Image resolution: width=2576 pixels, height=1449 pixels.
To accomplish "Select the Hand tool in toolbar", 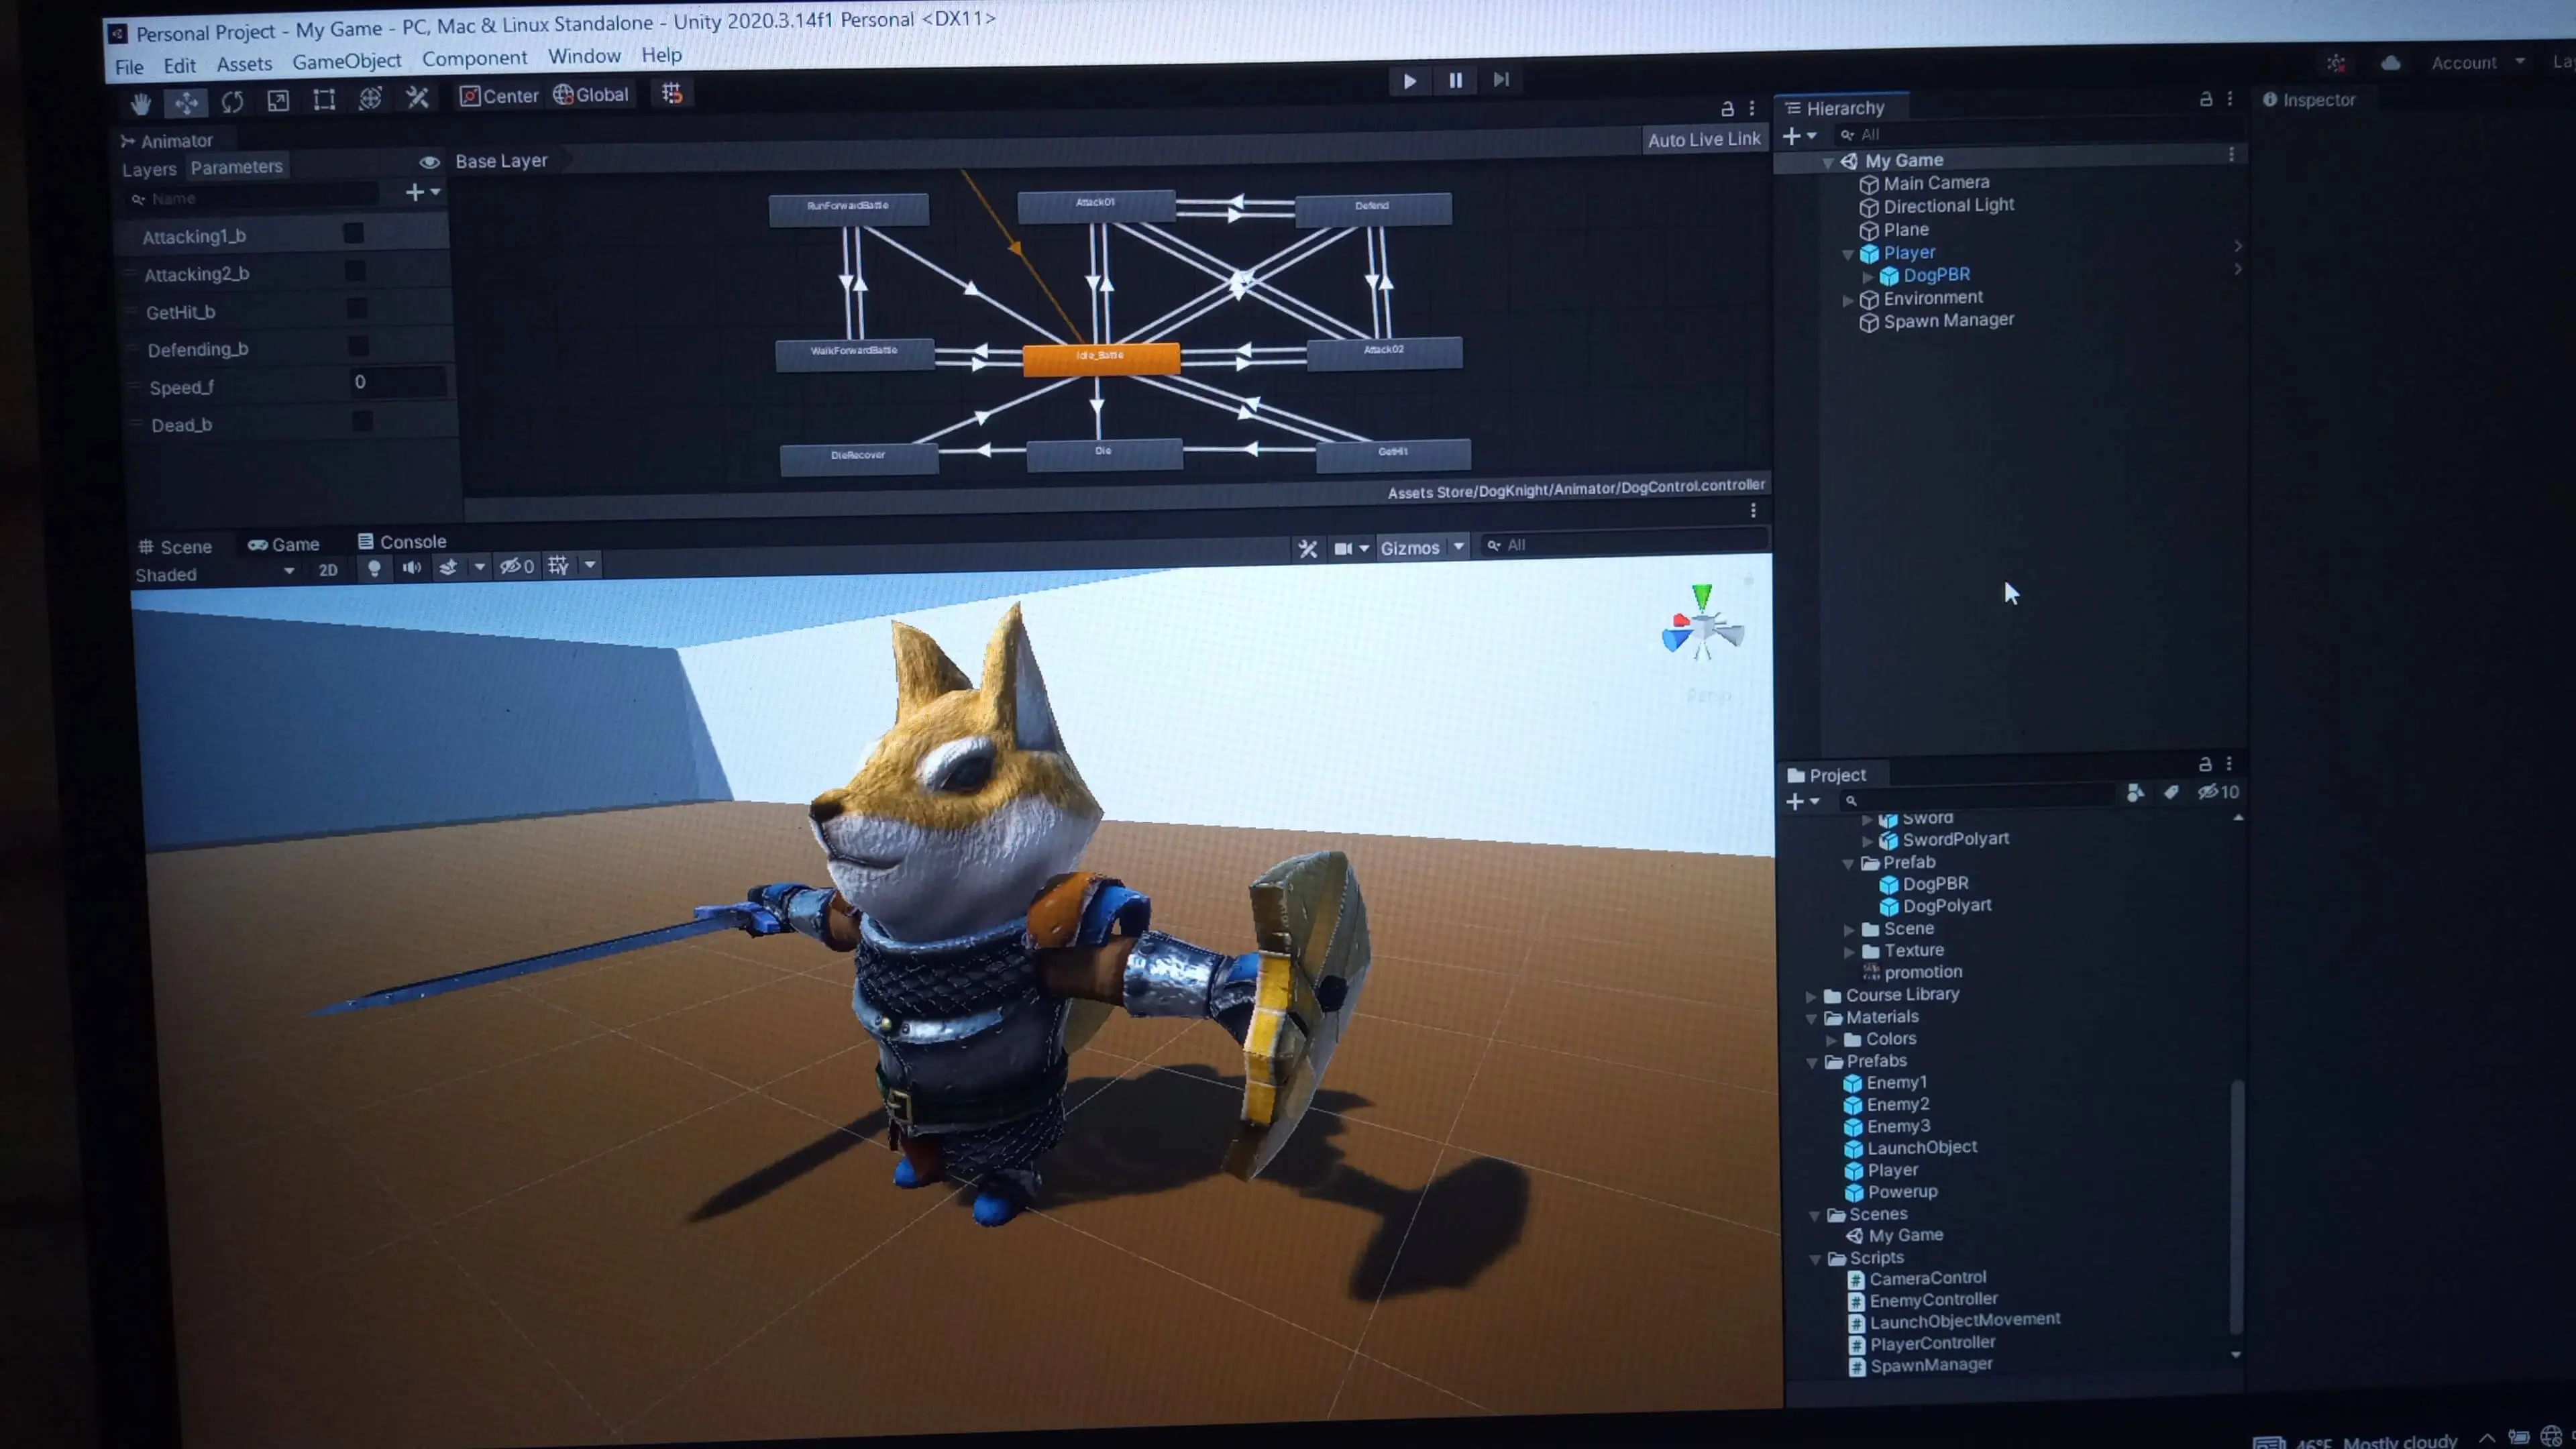I will [140, 95].
